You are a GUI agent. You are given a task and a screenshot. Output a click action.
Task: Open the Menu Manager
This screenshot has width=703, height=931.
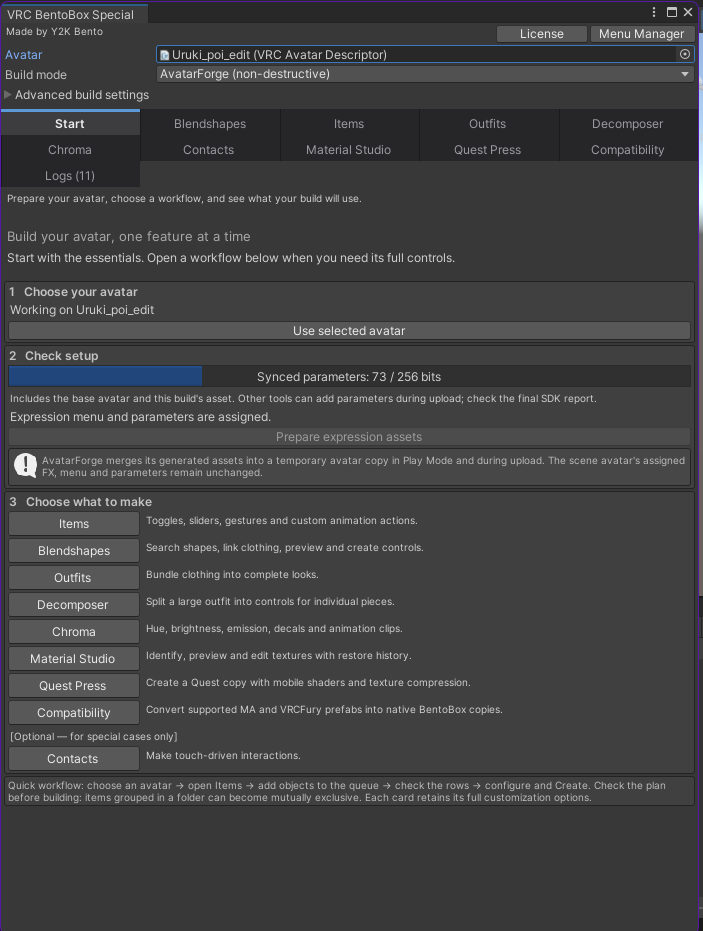(642, 34)
